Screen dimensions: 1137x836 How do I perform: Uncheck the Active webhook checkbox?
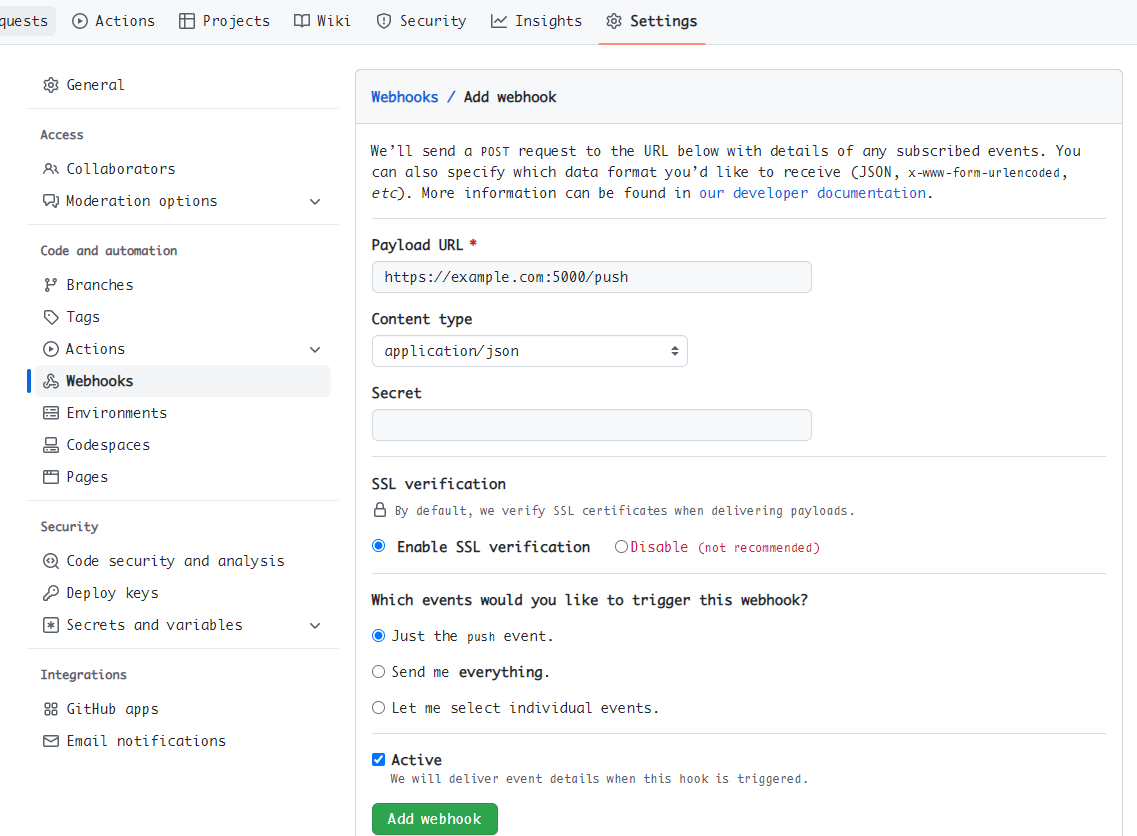click(x=378, y=759)
